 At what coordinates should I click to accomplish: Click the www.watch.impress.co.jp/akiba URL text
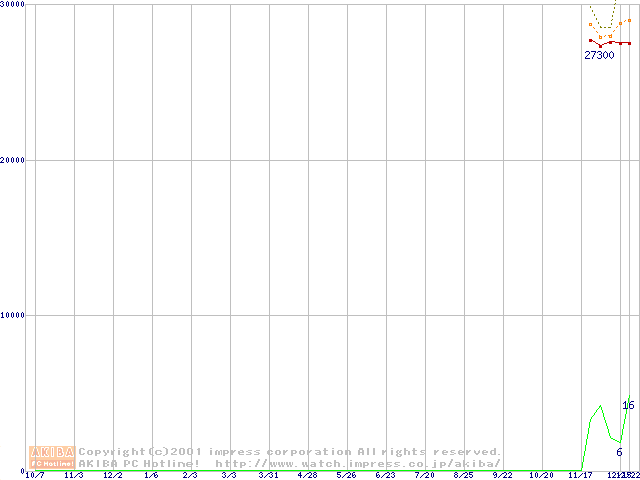[x=358, y=463]
